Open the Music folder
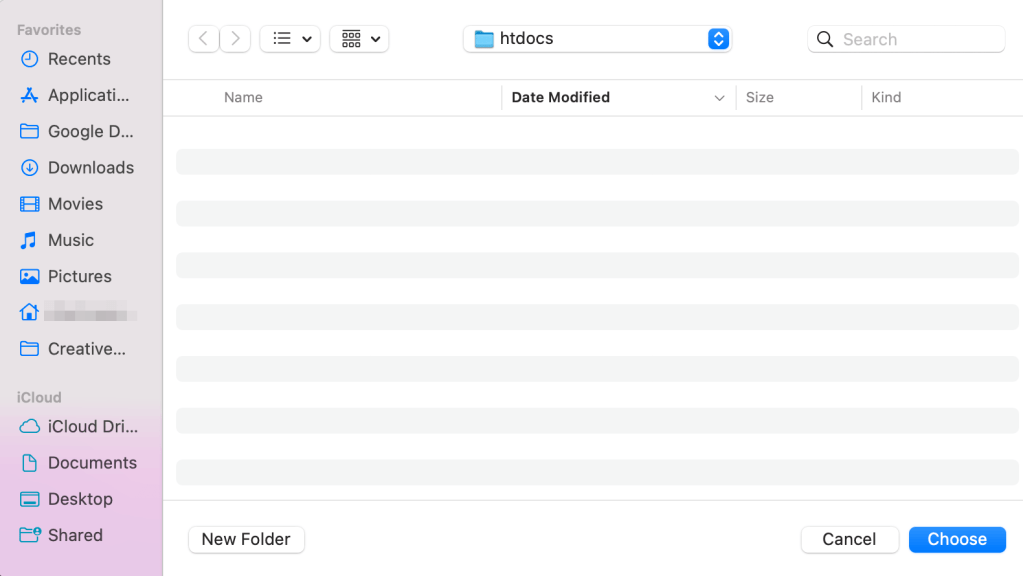1023x576 pixels. tap(73, 240)
